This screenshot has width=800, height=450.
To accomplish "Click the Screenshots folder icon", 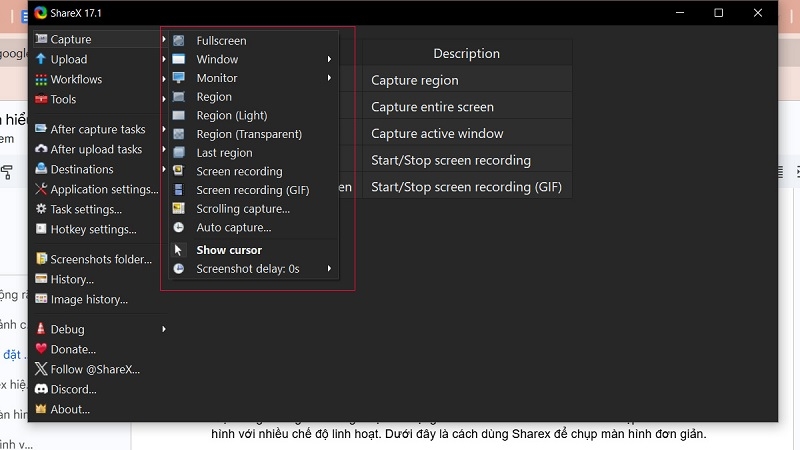I will (41, 259).
